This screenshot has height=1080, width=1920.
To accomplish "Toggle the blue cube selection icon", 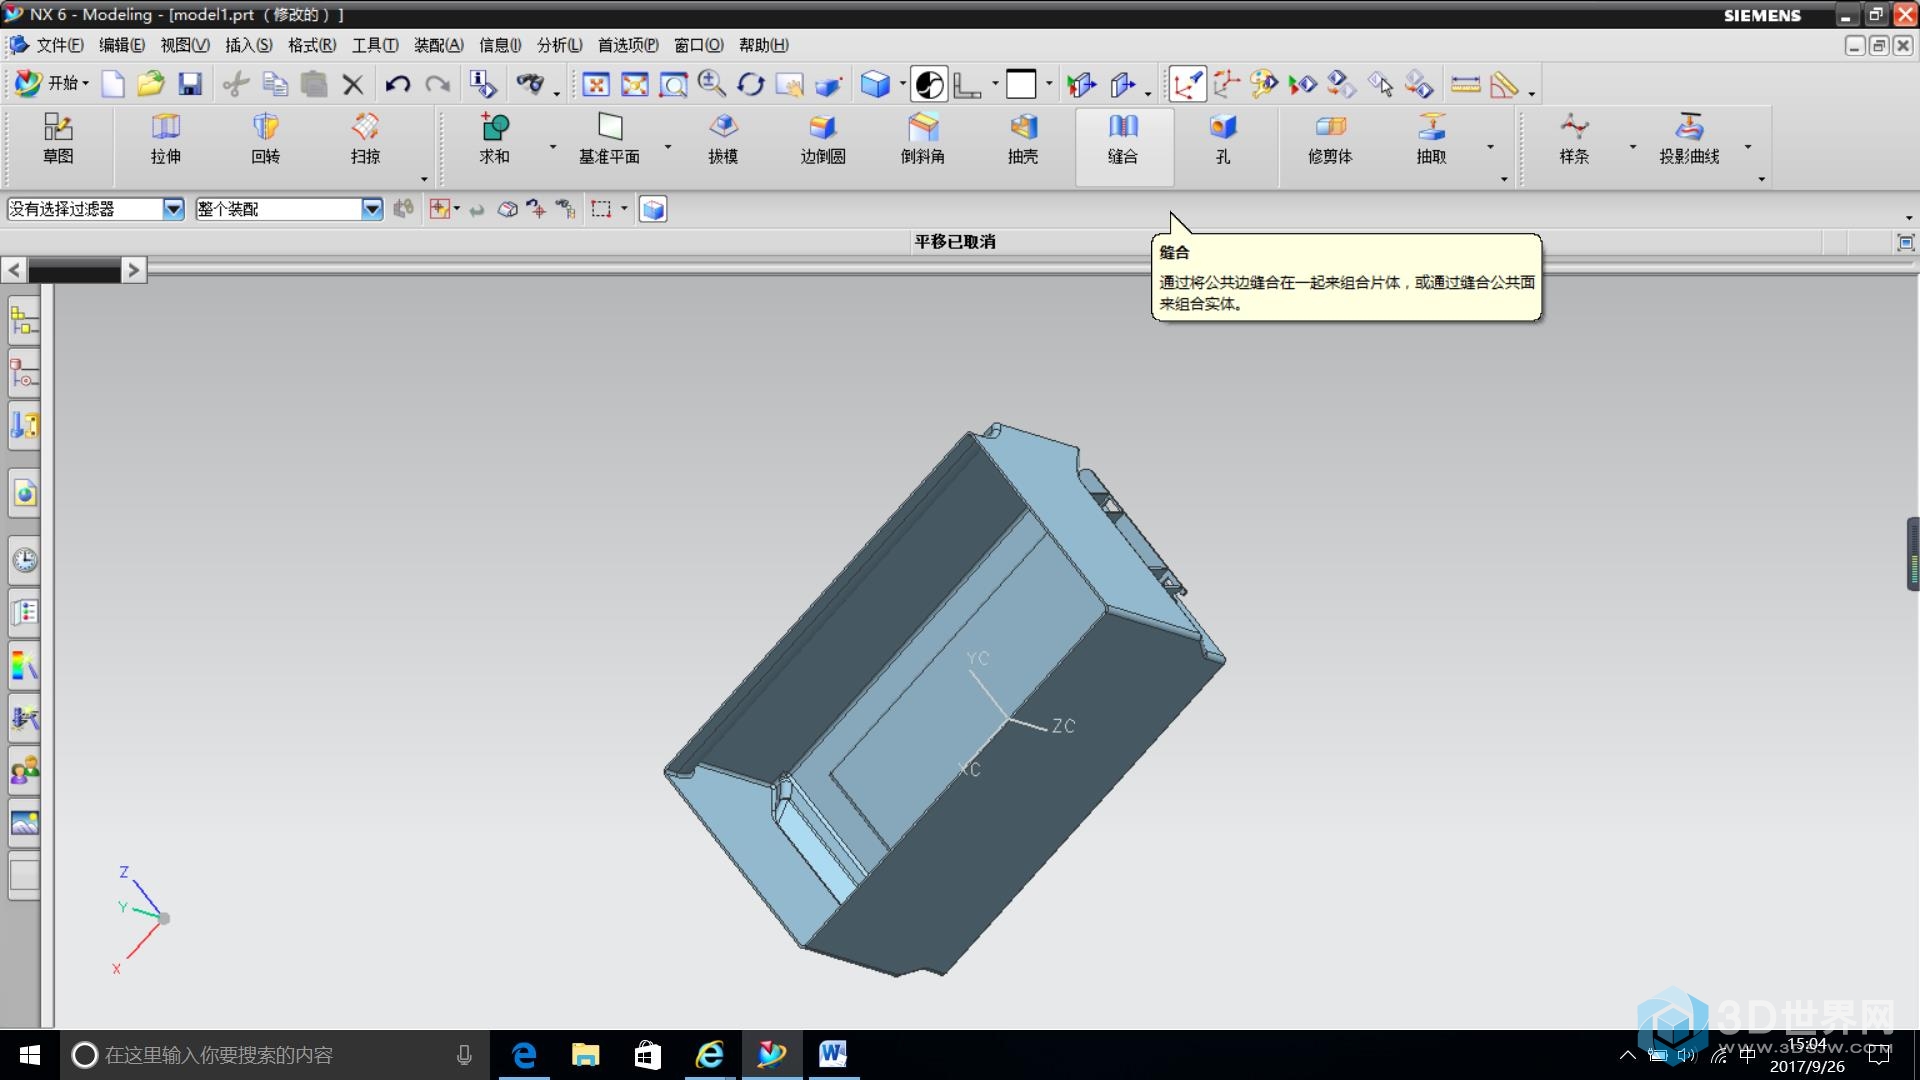I will pos(653,209).
